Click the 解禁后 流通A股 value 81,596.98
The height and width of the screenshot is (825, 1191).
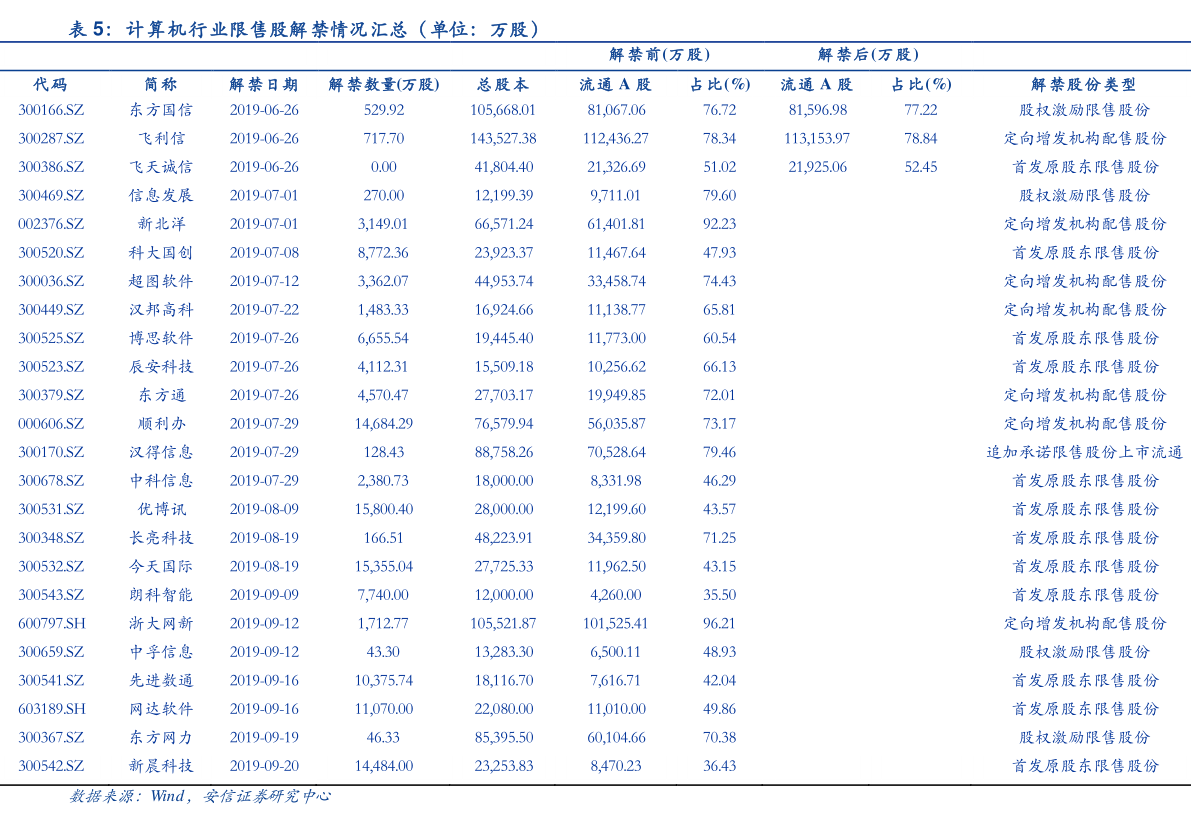pos(817,110)
